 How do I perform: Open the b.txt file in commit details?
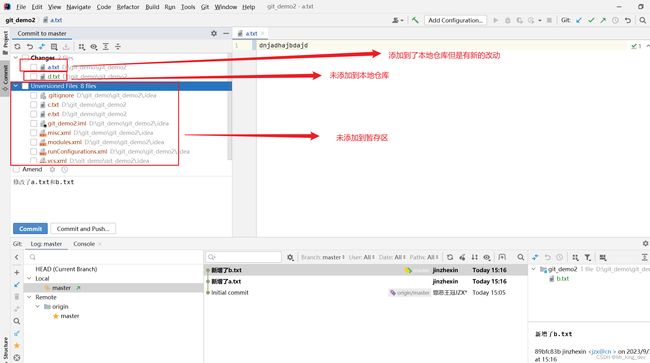562,279
